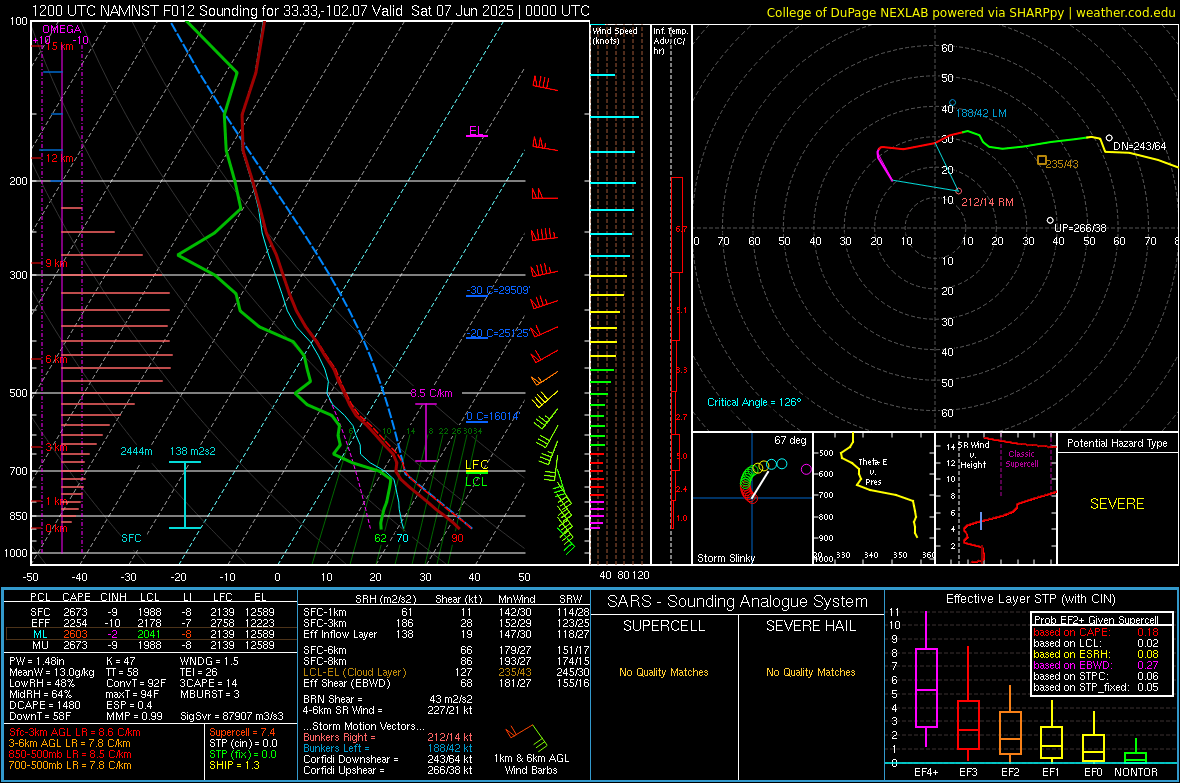The height and width of the screenshot is (783, 1180).
Task: Click the SigSvr = 87907 m3/s3 value
Action: 232,716
